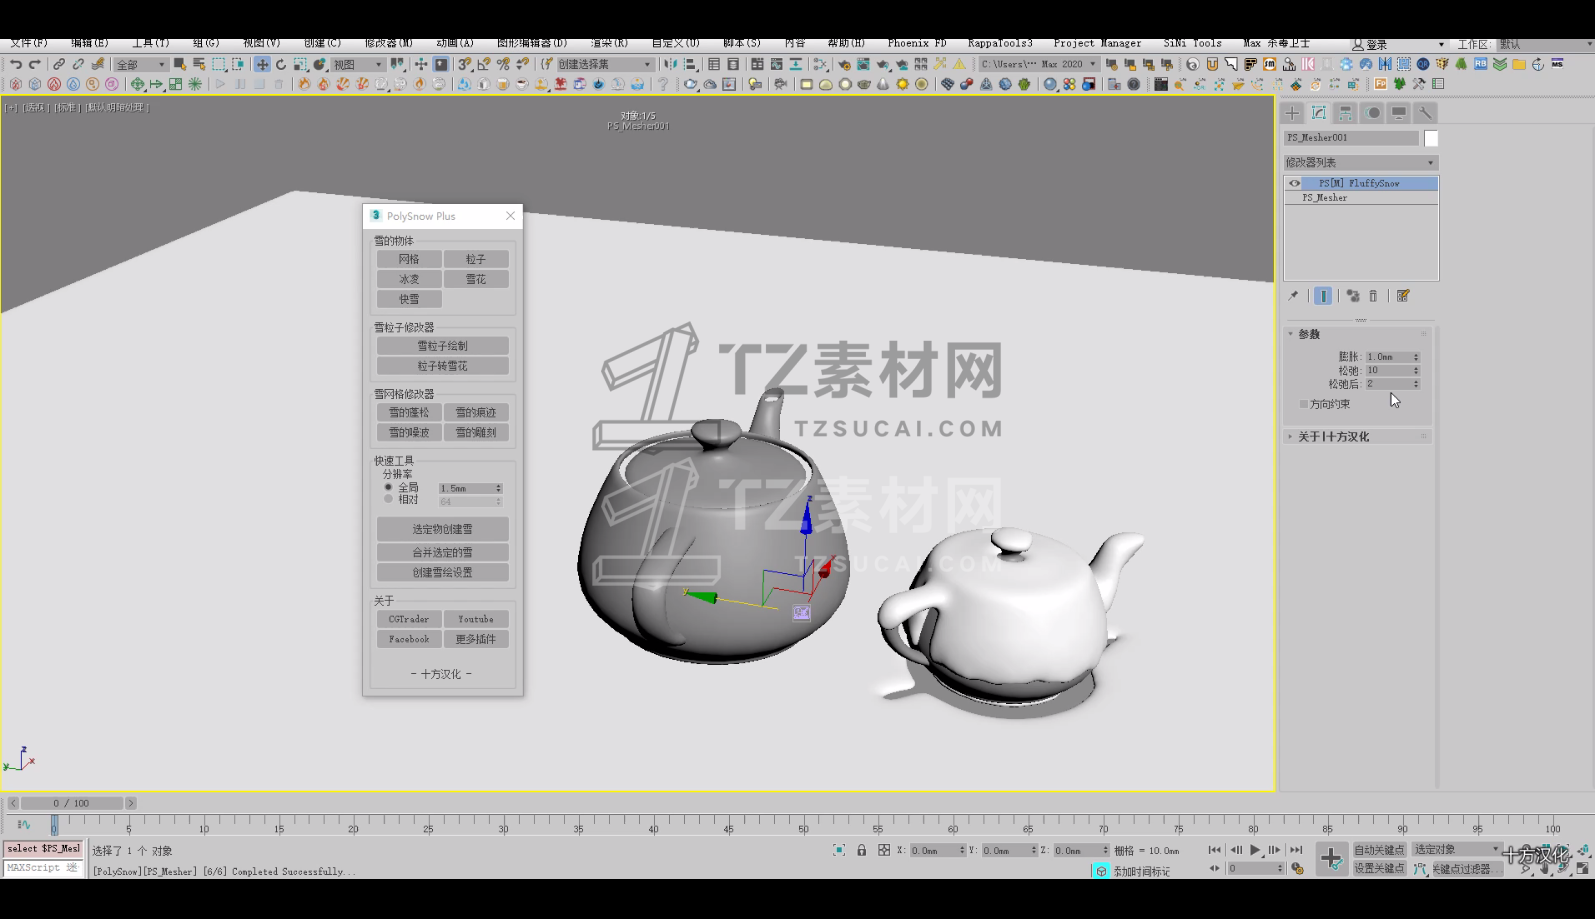Screen dimensions: 1595x919
Task: Click Remove modifier trash icon
Action: 1373,296
